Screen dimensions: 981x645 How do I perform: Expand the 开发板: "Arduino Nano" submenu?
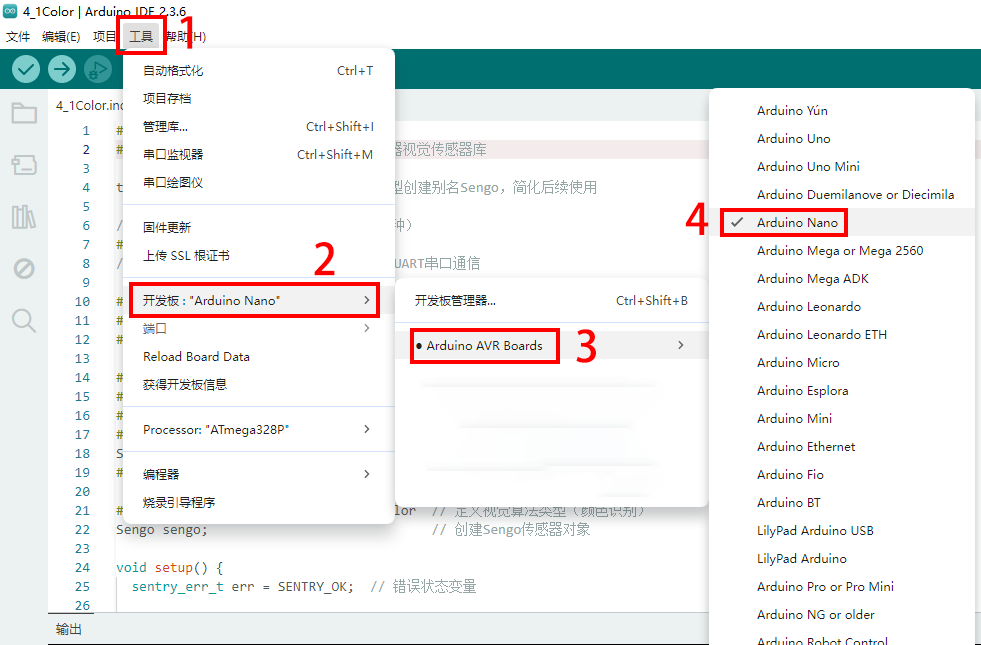click(258, 300)
